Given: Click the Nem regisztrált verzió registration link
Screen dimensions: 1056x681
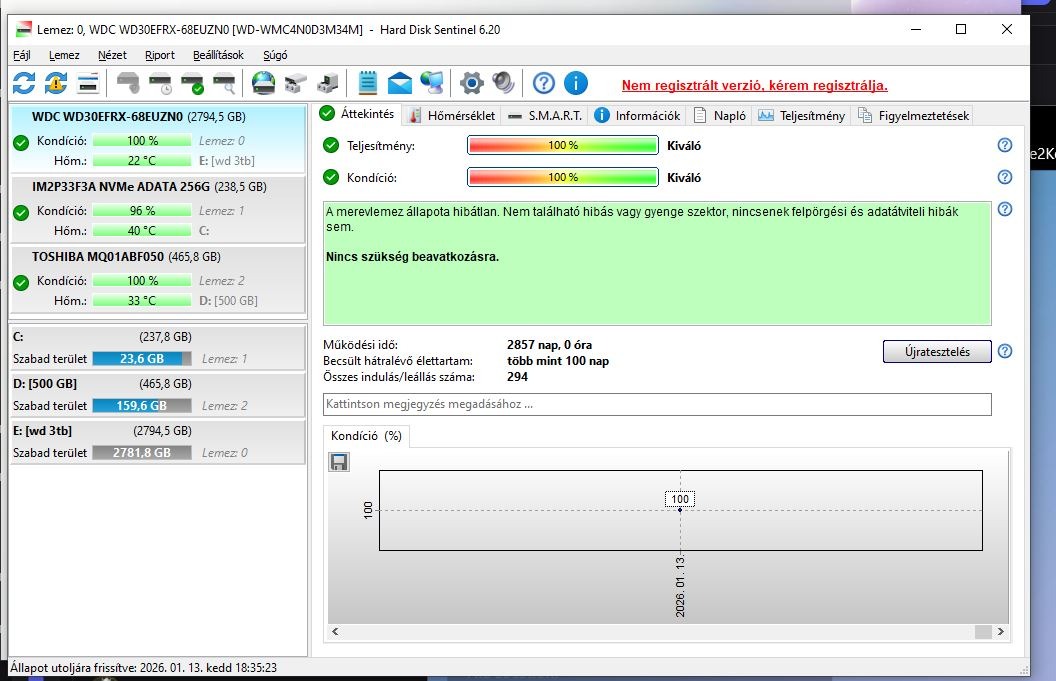Looking at the screenshot, I should 754,86.
